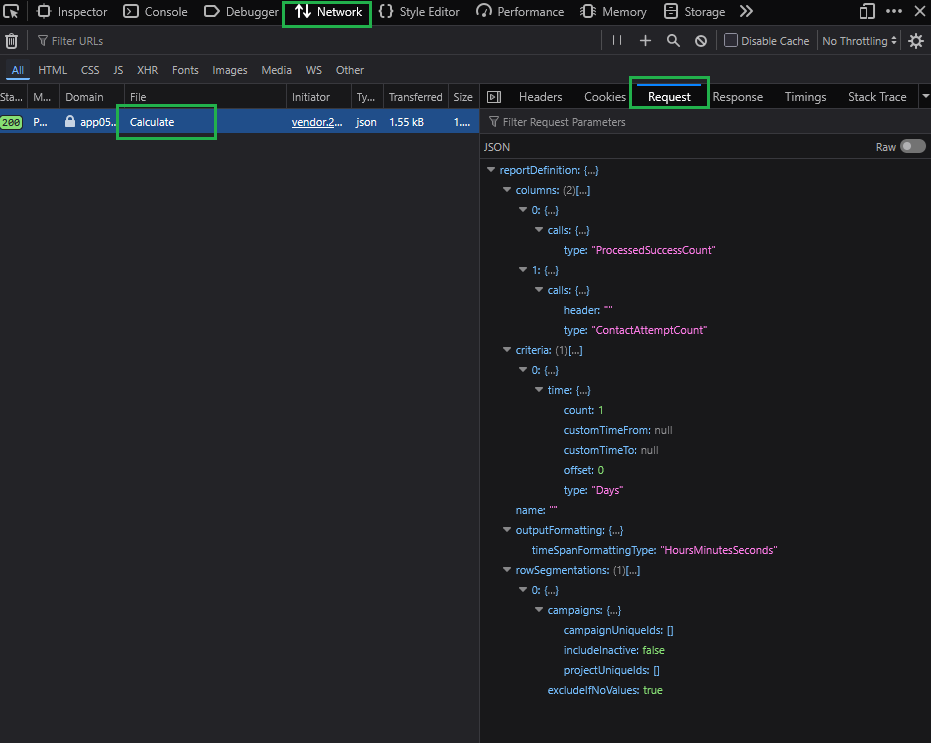Open the No Throttling dropdown
Viewport: 931px width, 743px height.
856,41
